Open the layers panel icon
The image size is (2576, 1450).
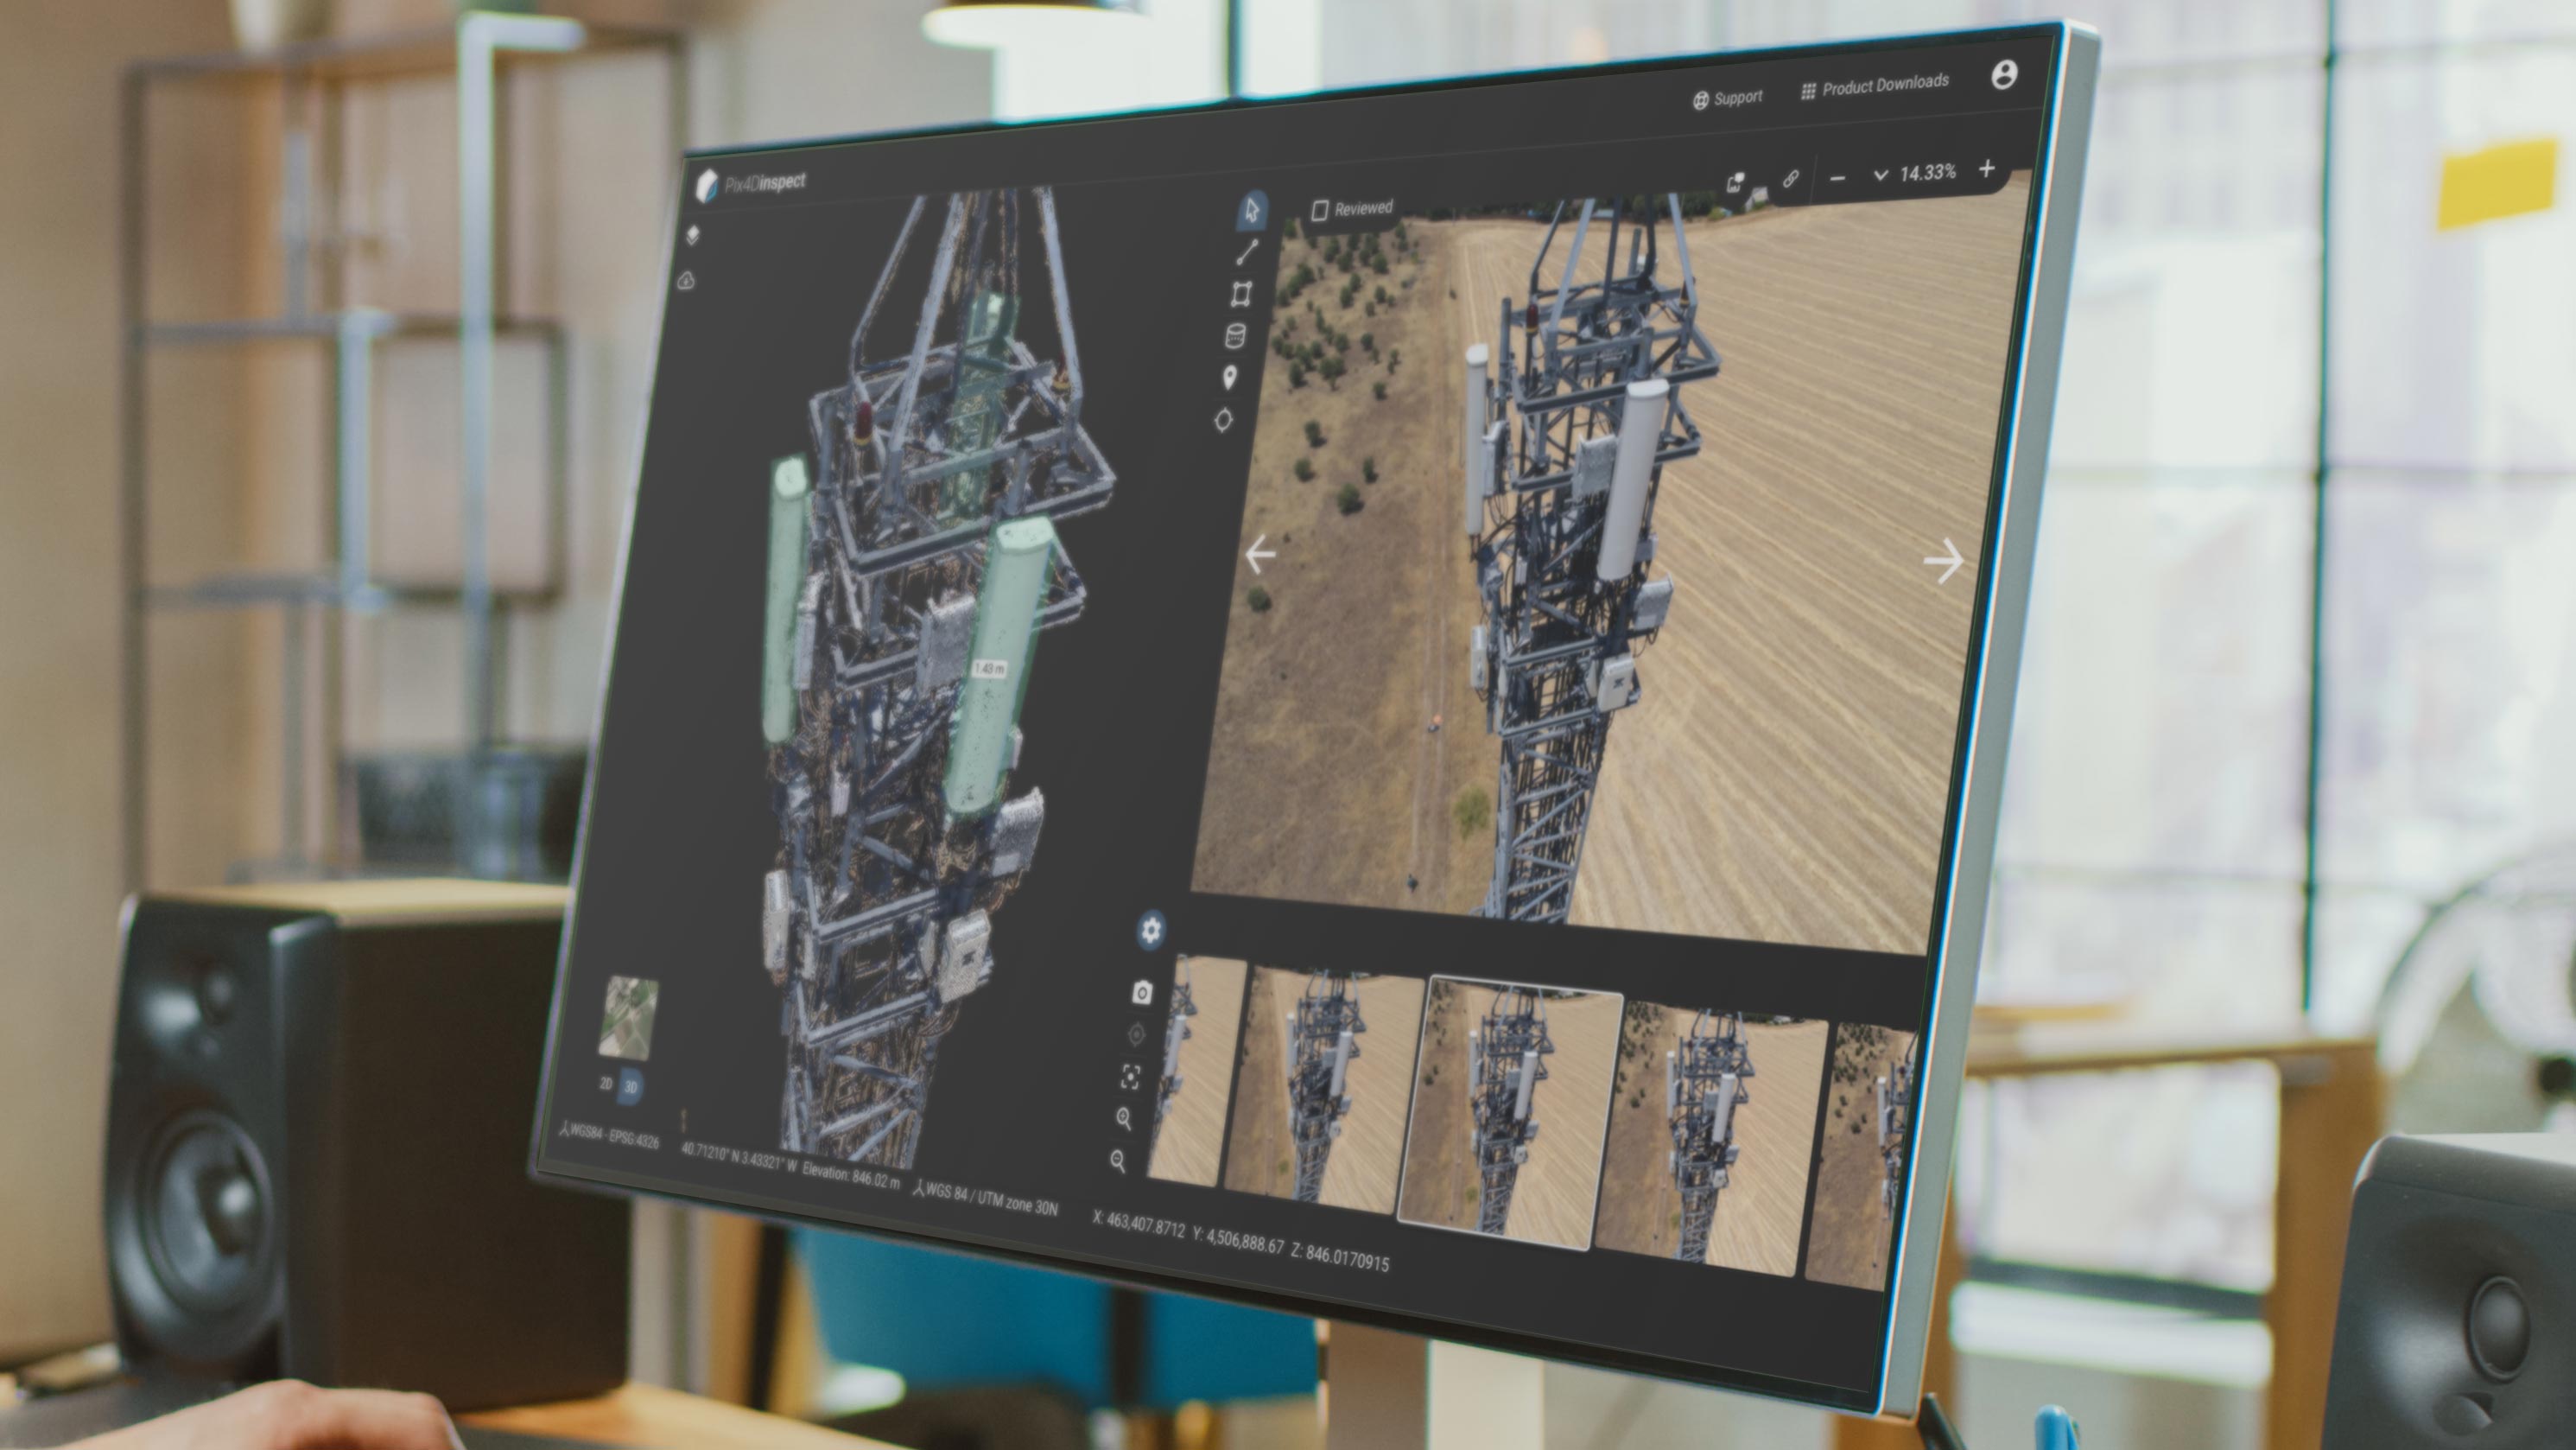pyautogui.click(x=693, y=236)
